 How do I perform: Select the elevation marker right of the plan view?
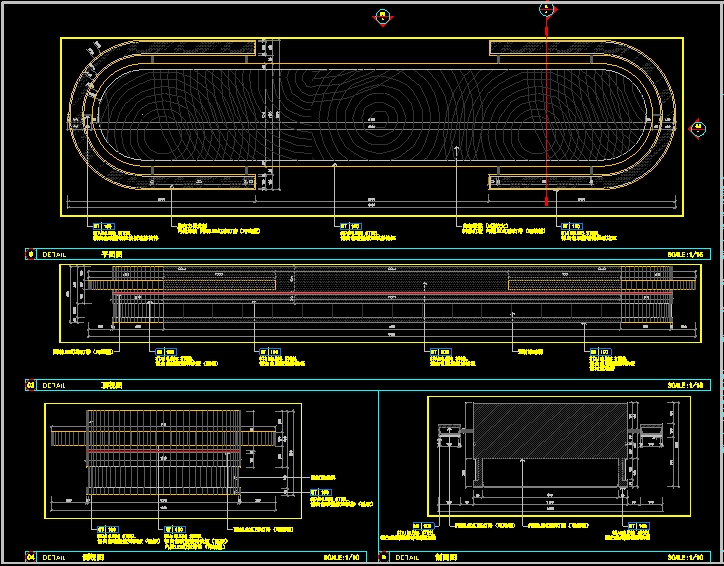coord(697,126)
